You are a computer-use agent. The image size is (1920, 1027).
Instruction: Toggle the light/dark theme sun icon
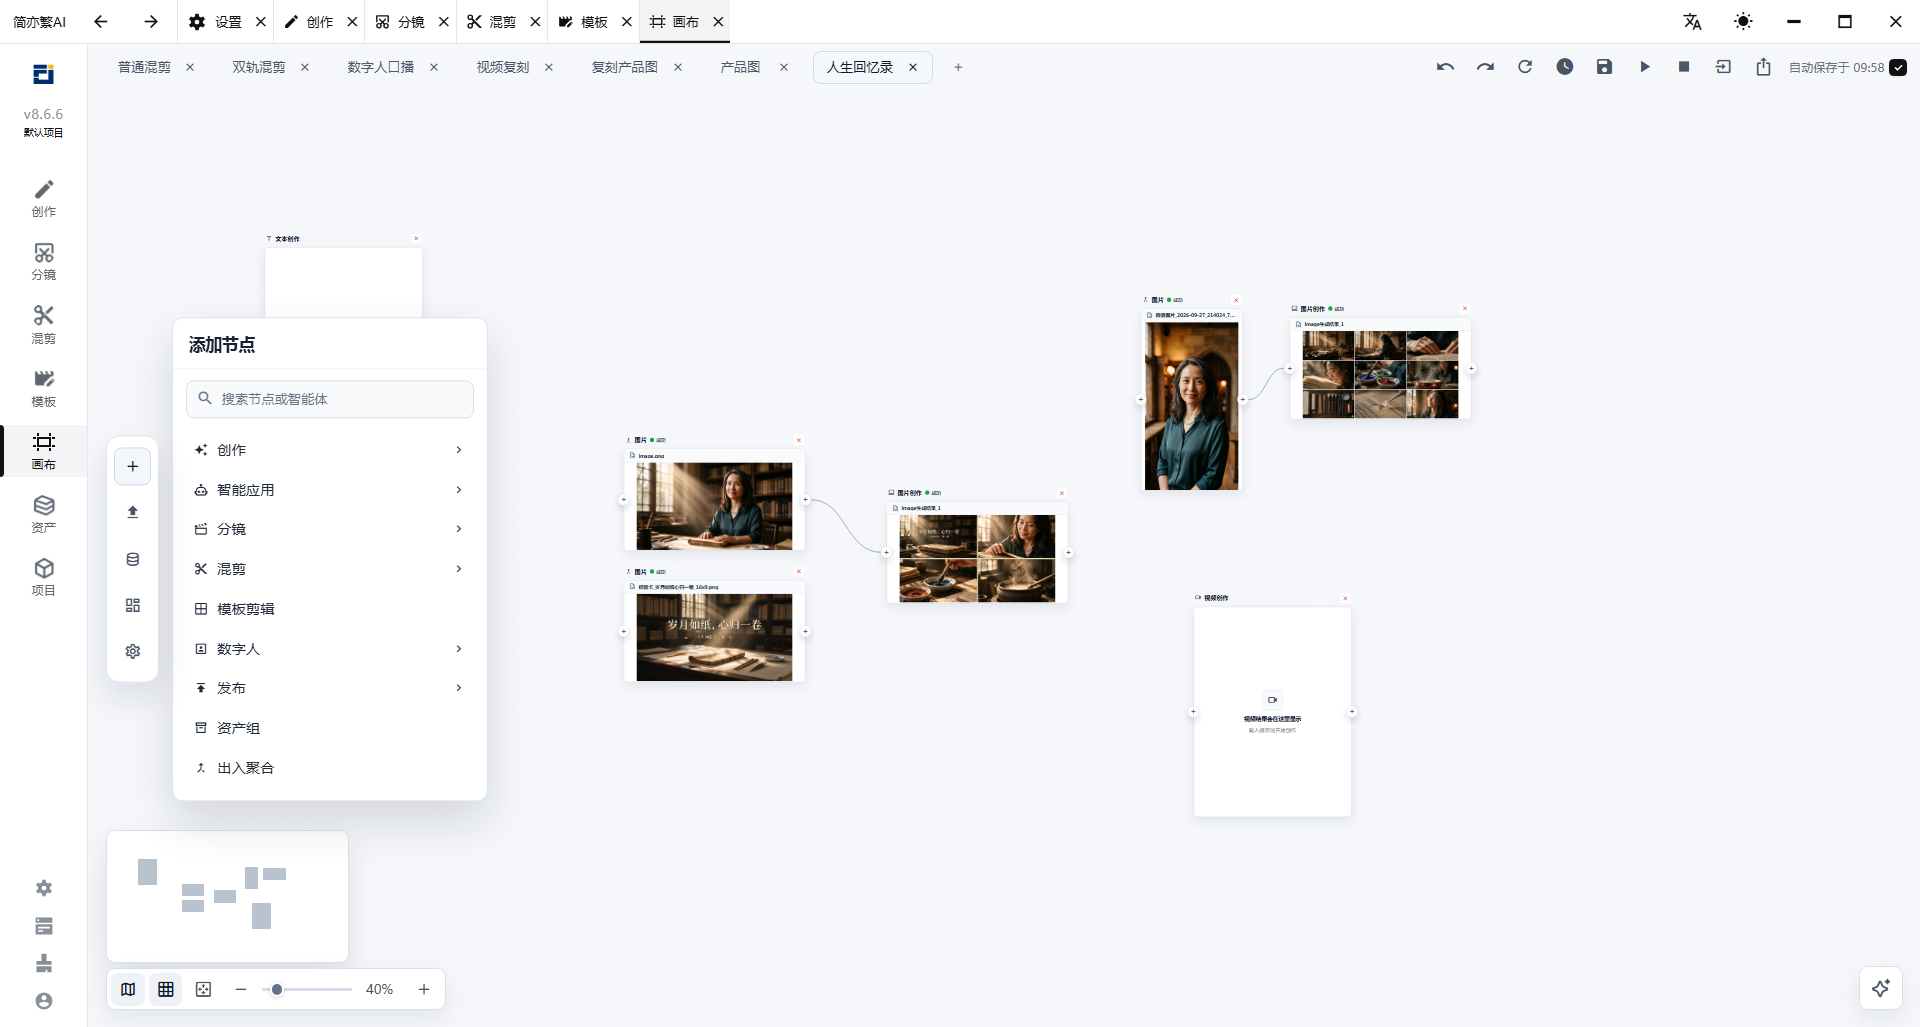1743,22
